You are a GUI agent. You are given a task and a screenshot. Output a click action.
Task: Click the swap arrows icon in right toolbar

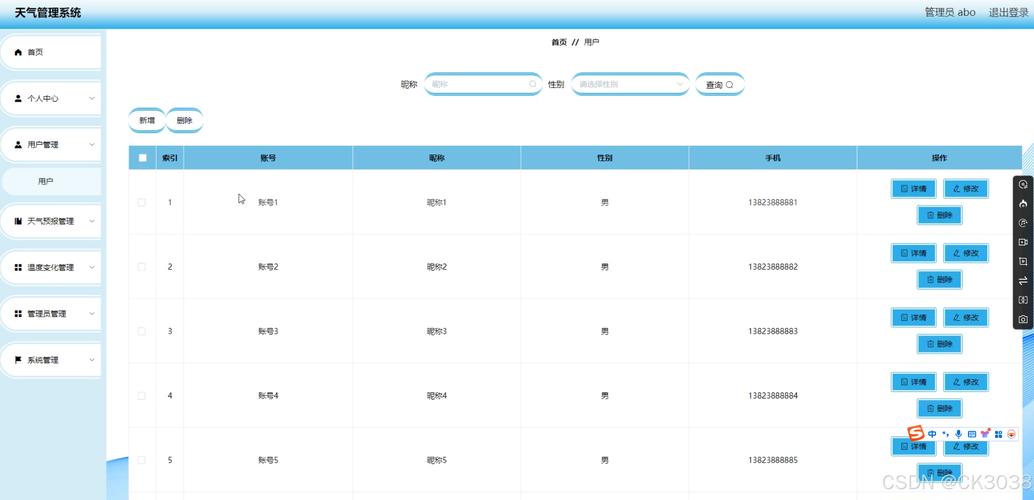[1023, 281]
